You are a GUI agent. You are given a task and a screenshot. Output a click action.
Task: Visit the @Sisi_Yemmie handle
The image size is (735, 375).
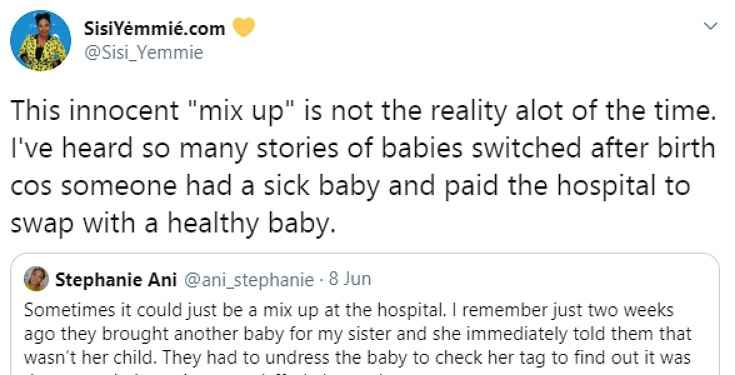pos(143,52)
